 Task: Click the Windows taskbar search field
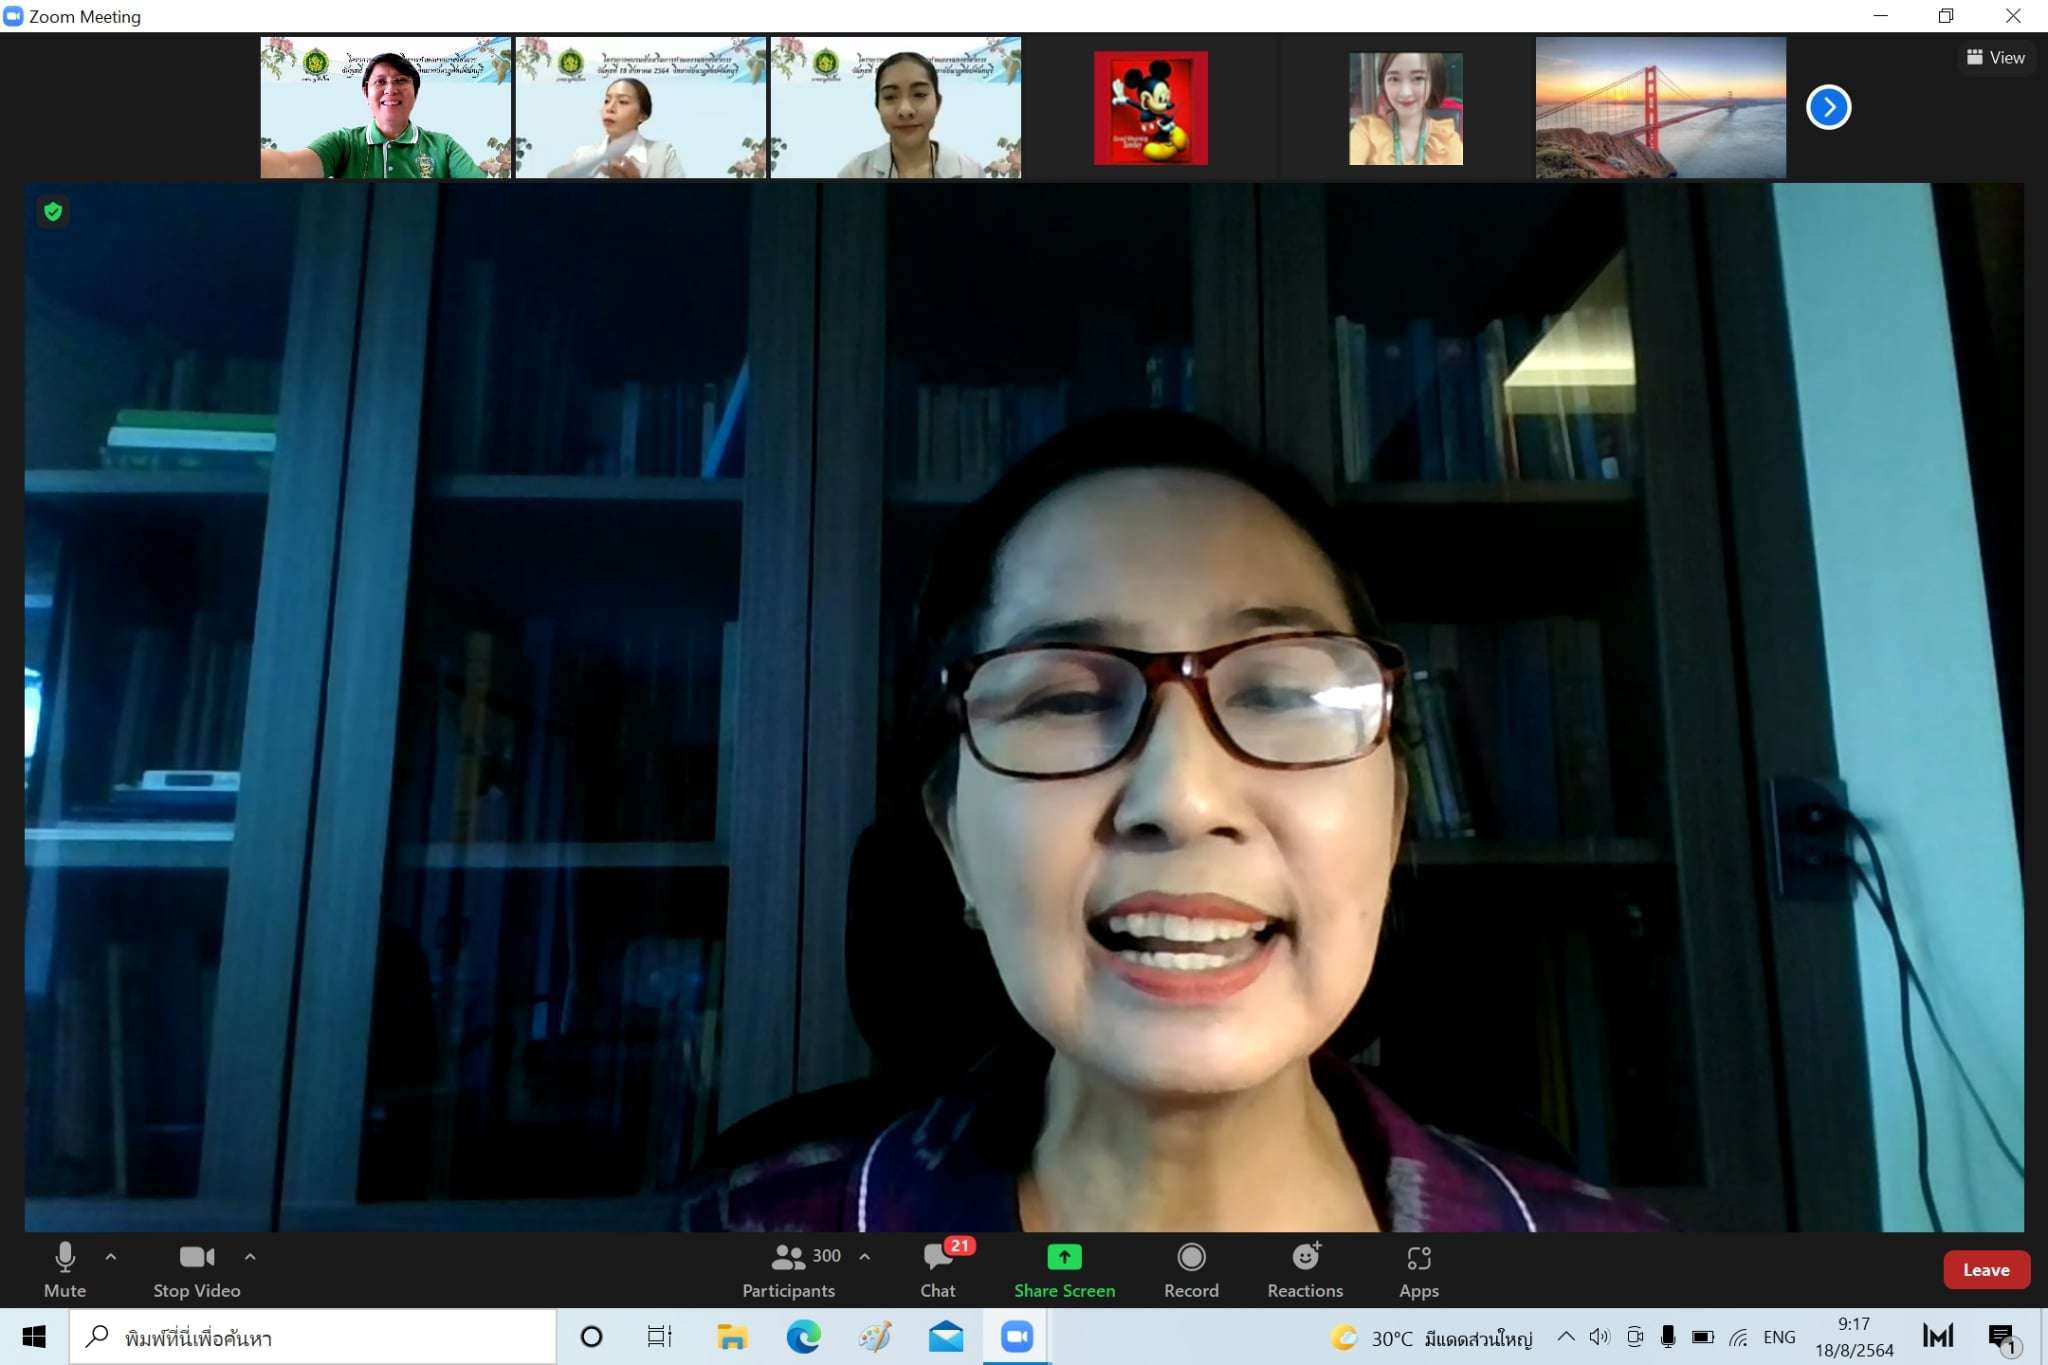(312, 1337)
